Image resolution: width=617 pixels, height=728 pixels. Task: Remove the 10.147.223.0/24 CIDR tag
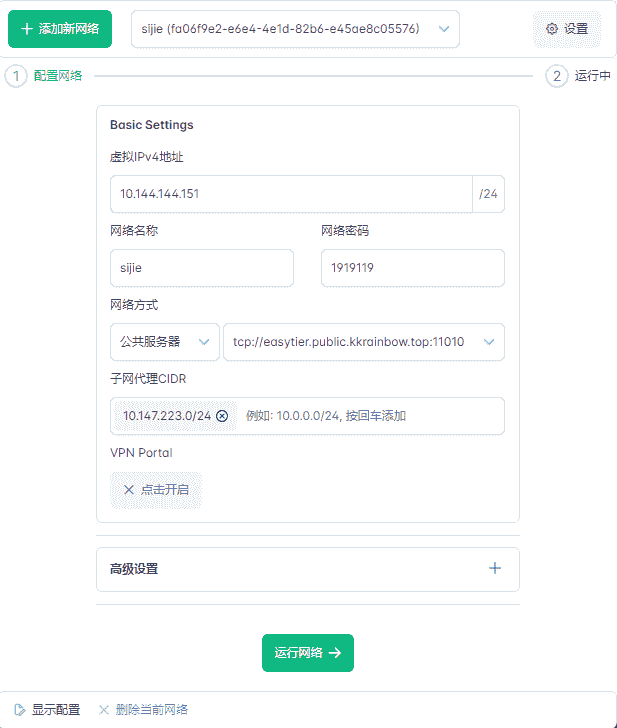(x=222, y=416)
